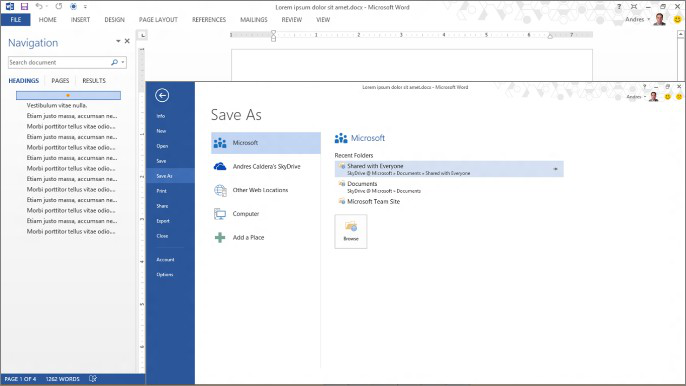This screenshot has width=686, height=386.
Task: Click the pin icon on Shared with Everyone
Action: click(x=556, y=169)
